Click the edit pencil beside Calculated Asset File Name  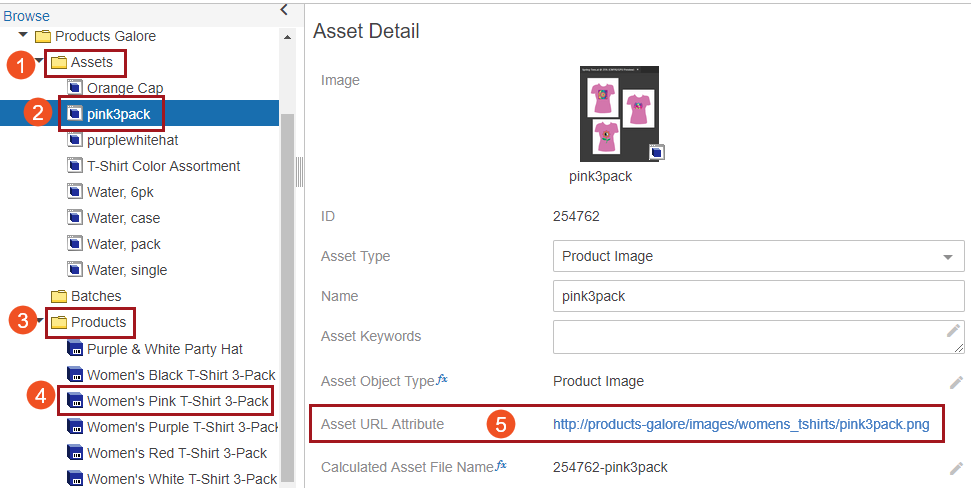coord(956,467)
